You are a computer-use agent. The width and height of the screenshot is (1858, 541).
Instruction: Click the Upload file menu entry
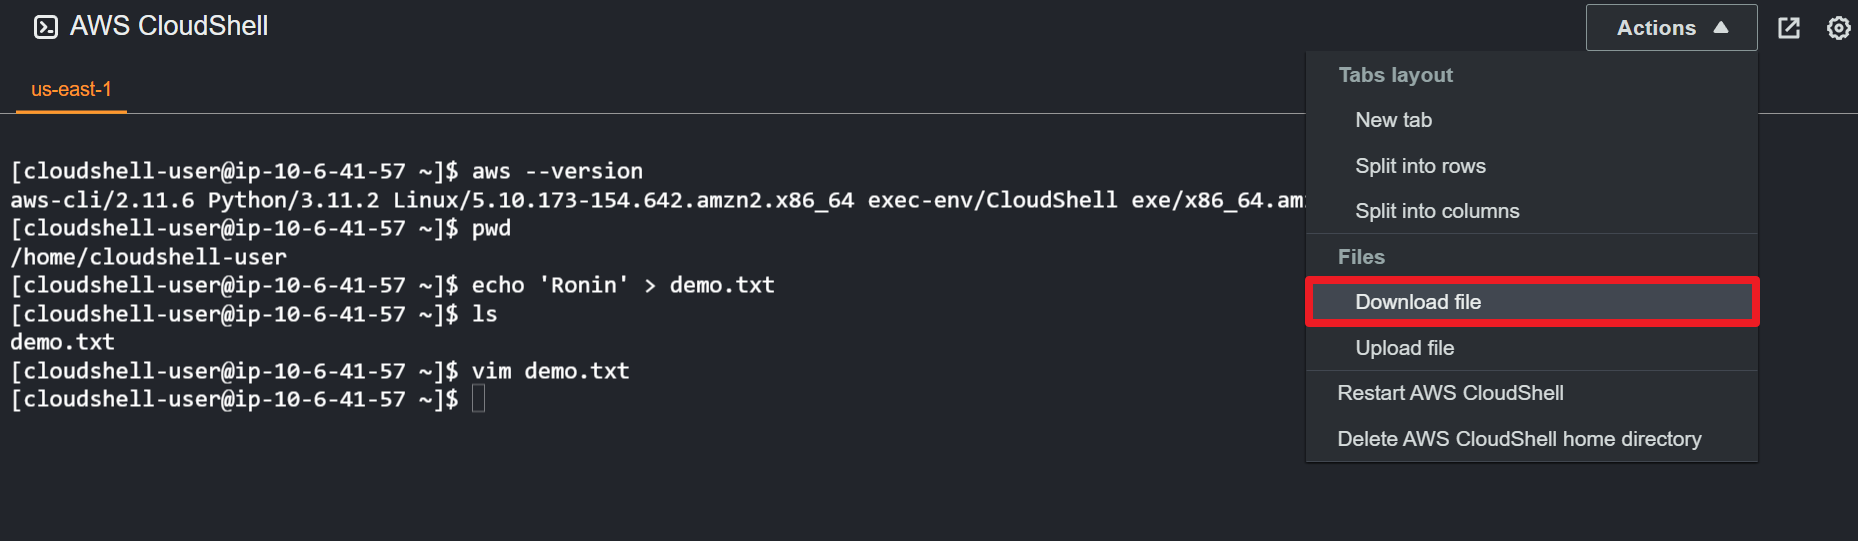1404,348
